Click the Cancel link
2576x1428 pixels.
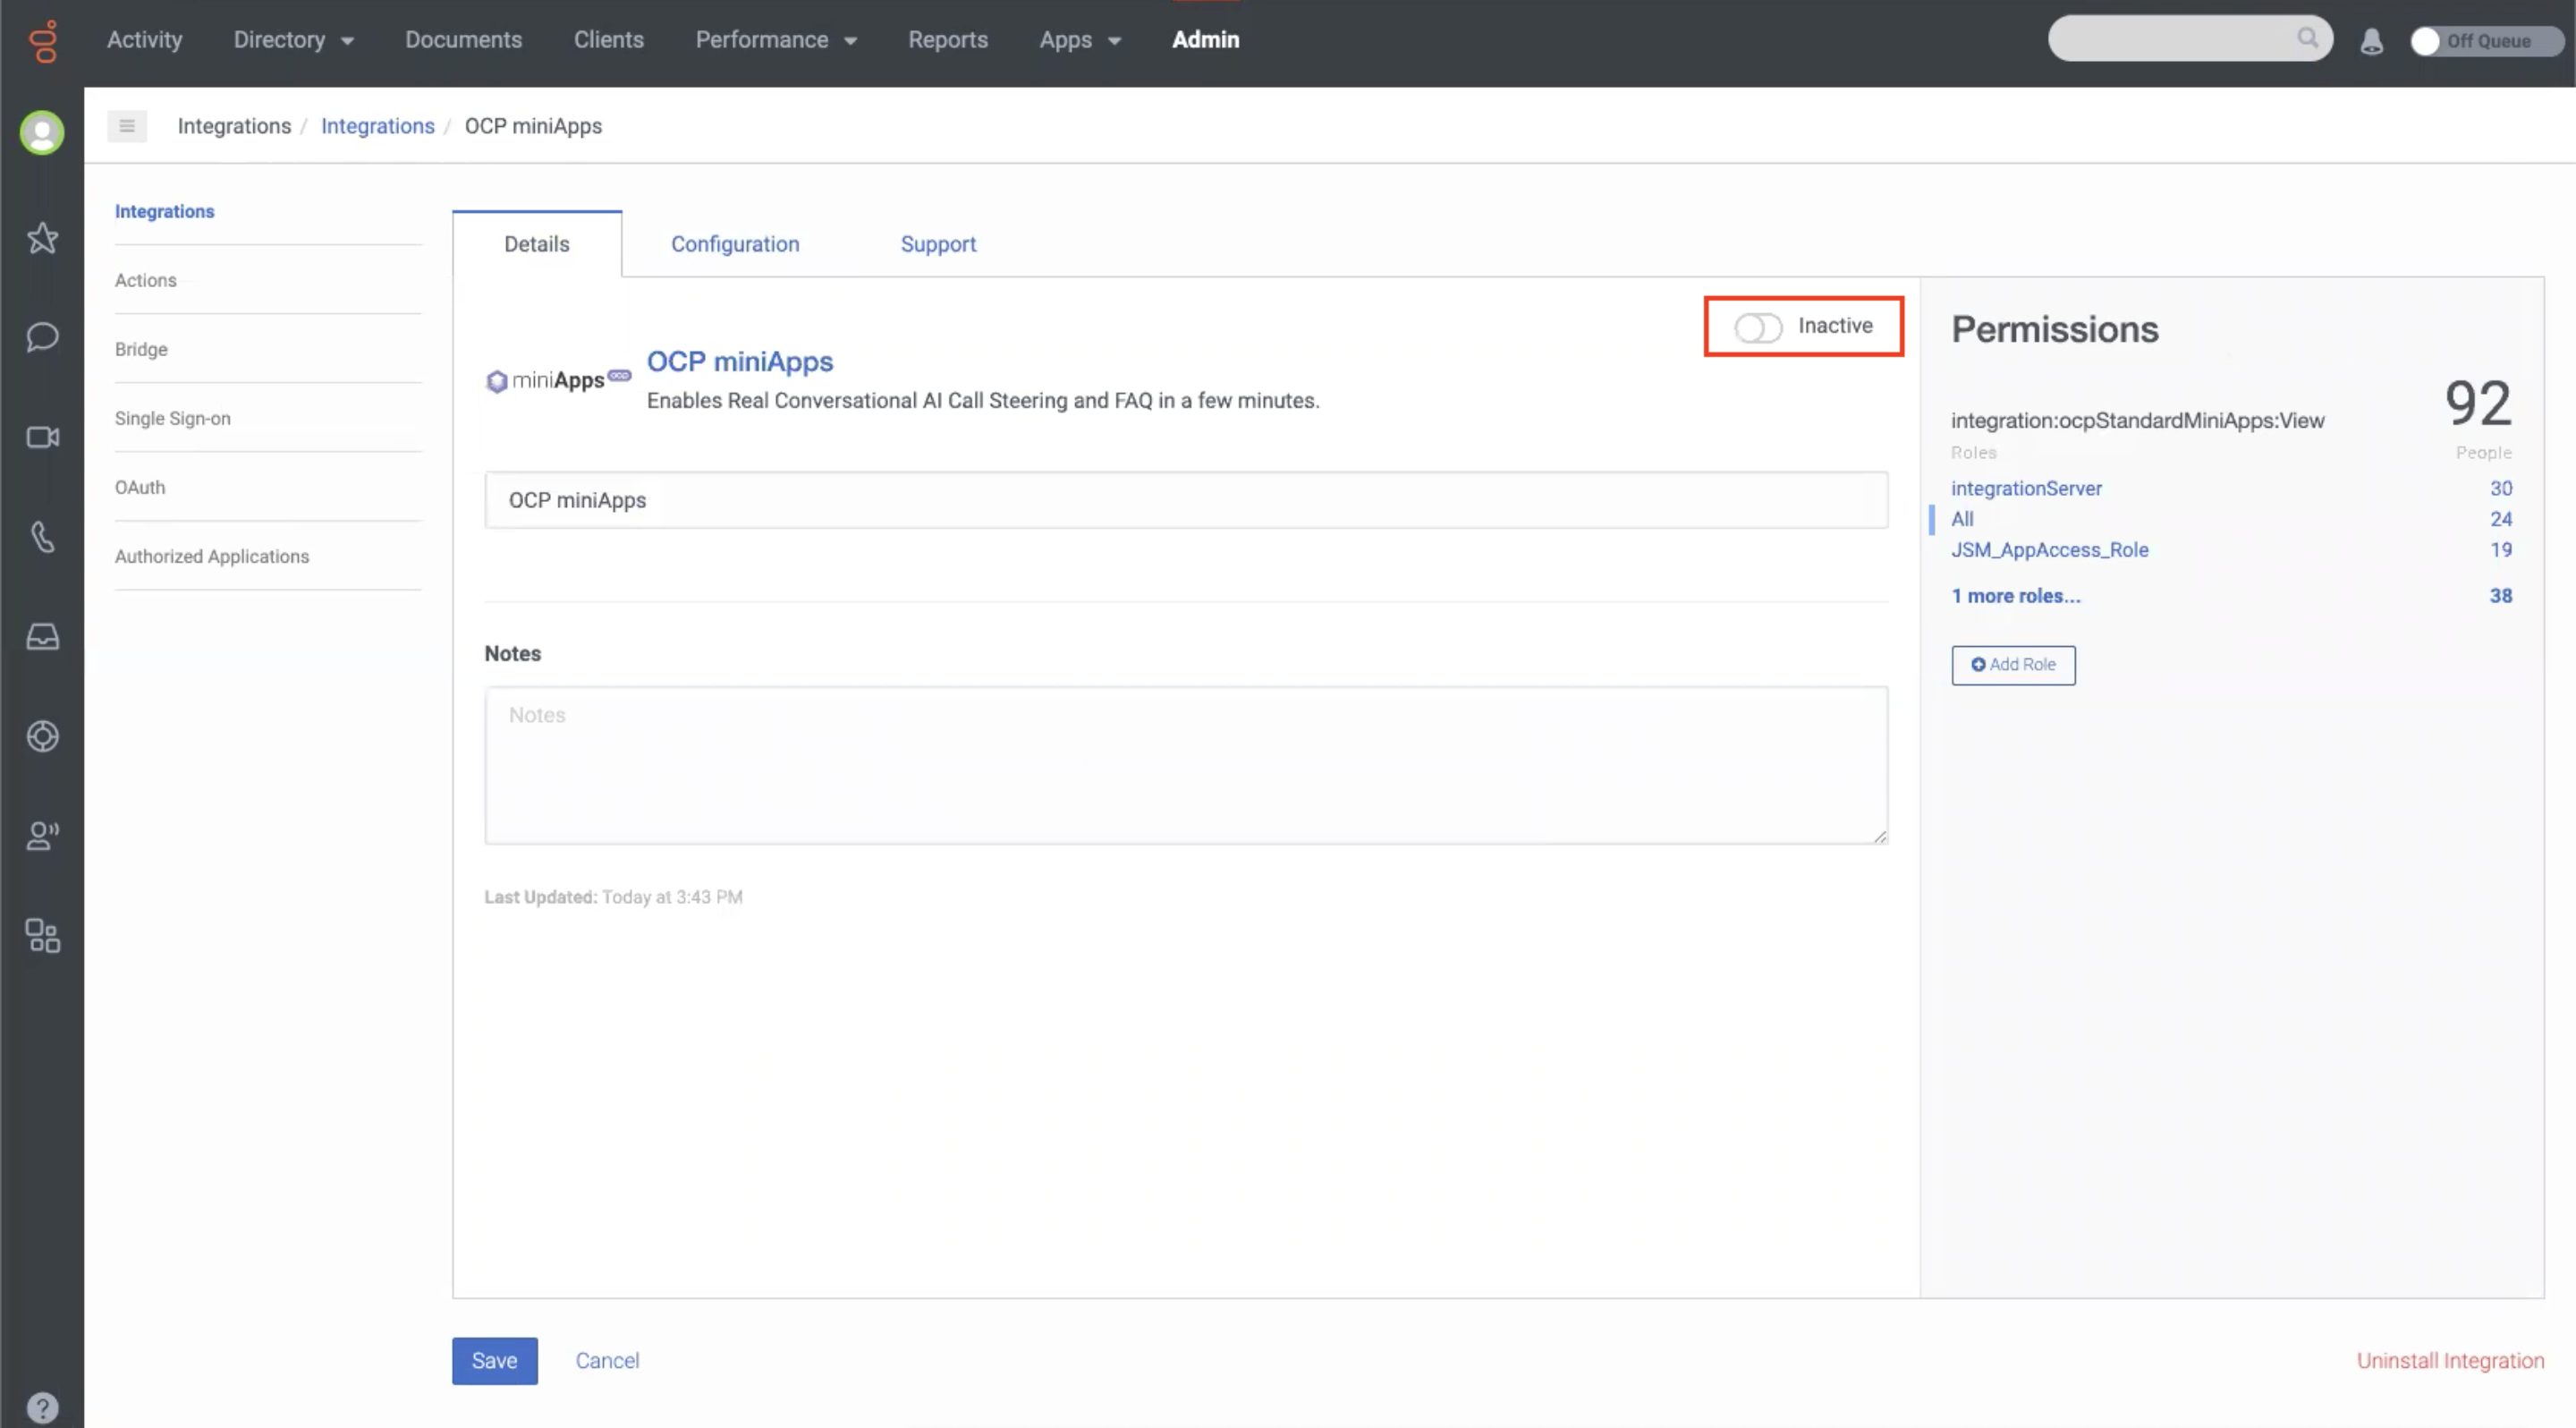(x=607, y=1361)
